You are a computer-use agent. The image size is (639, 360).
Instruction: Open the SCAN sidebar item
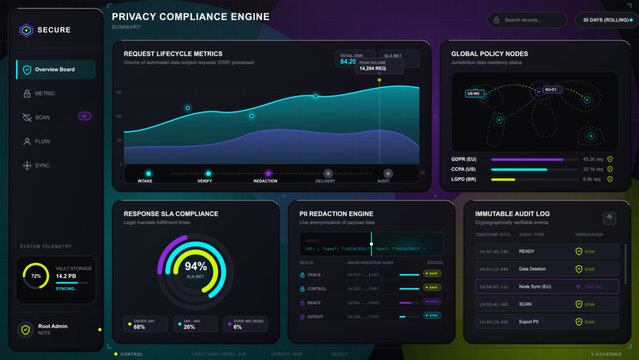[56, 117]
